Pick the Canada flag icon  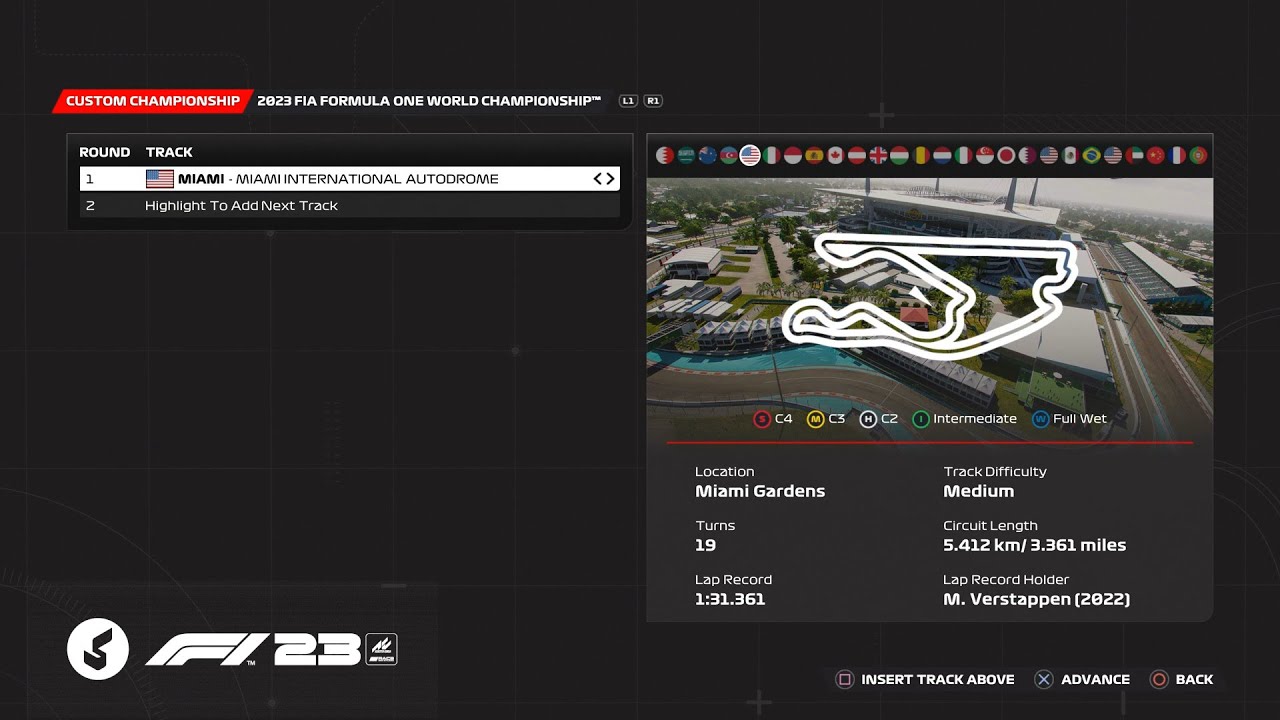pos(836,155)
